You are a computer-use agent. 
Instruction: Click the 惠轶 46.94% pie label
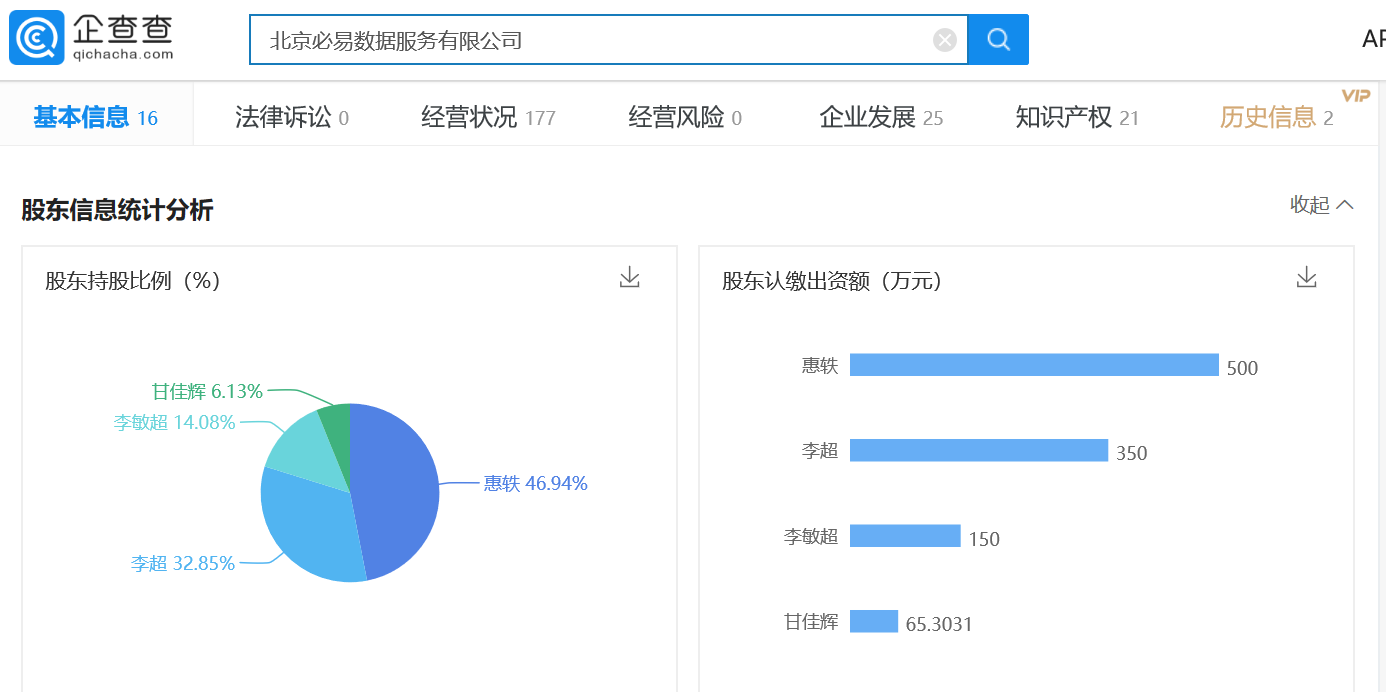click(535, 484)
